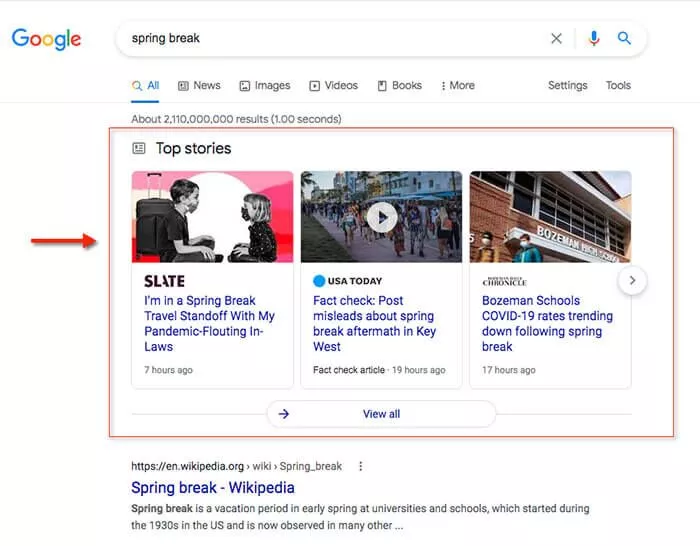Click inside the spring break search field
This screenshot has height=546, width=700.
(330, 39)
